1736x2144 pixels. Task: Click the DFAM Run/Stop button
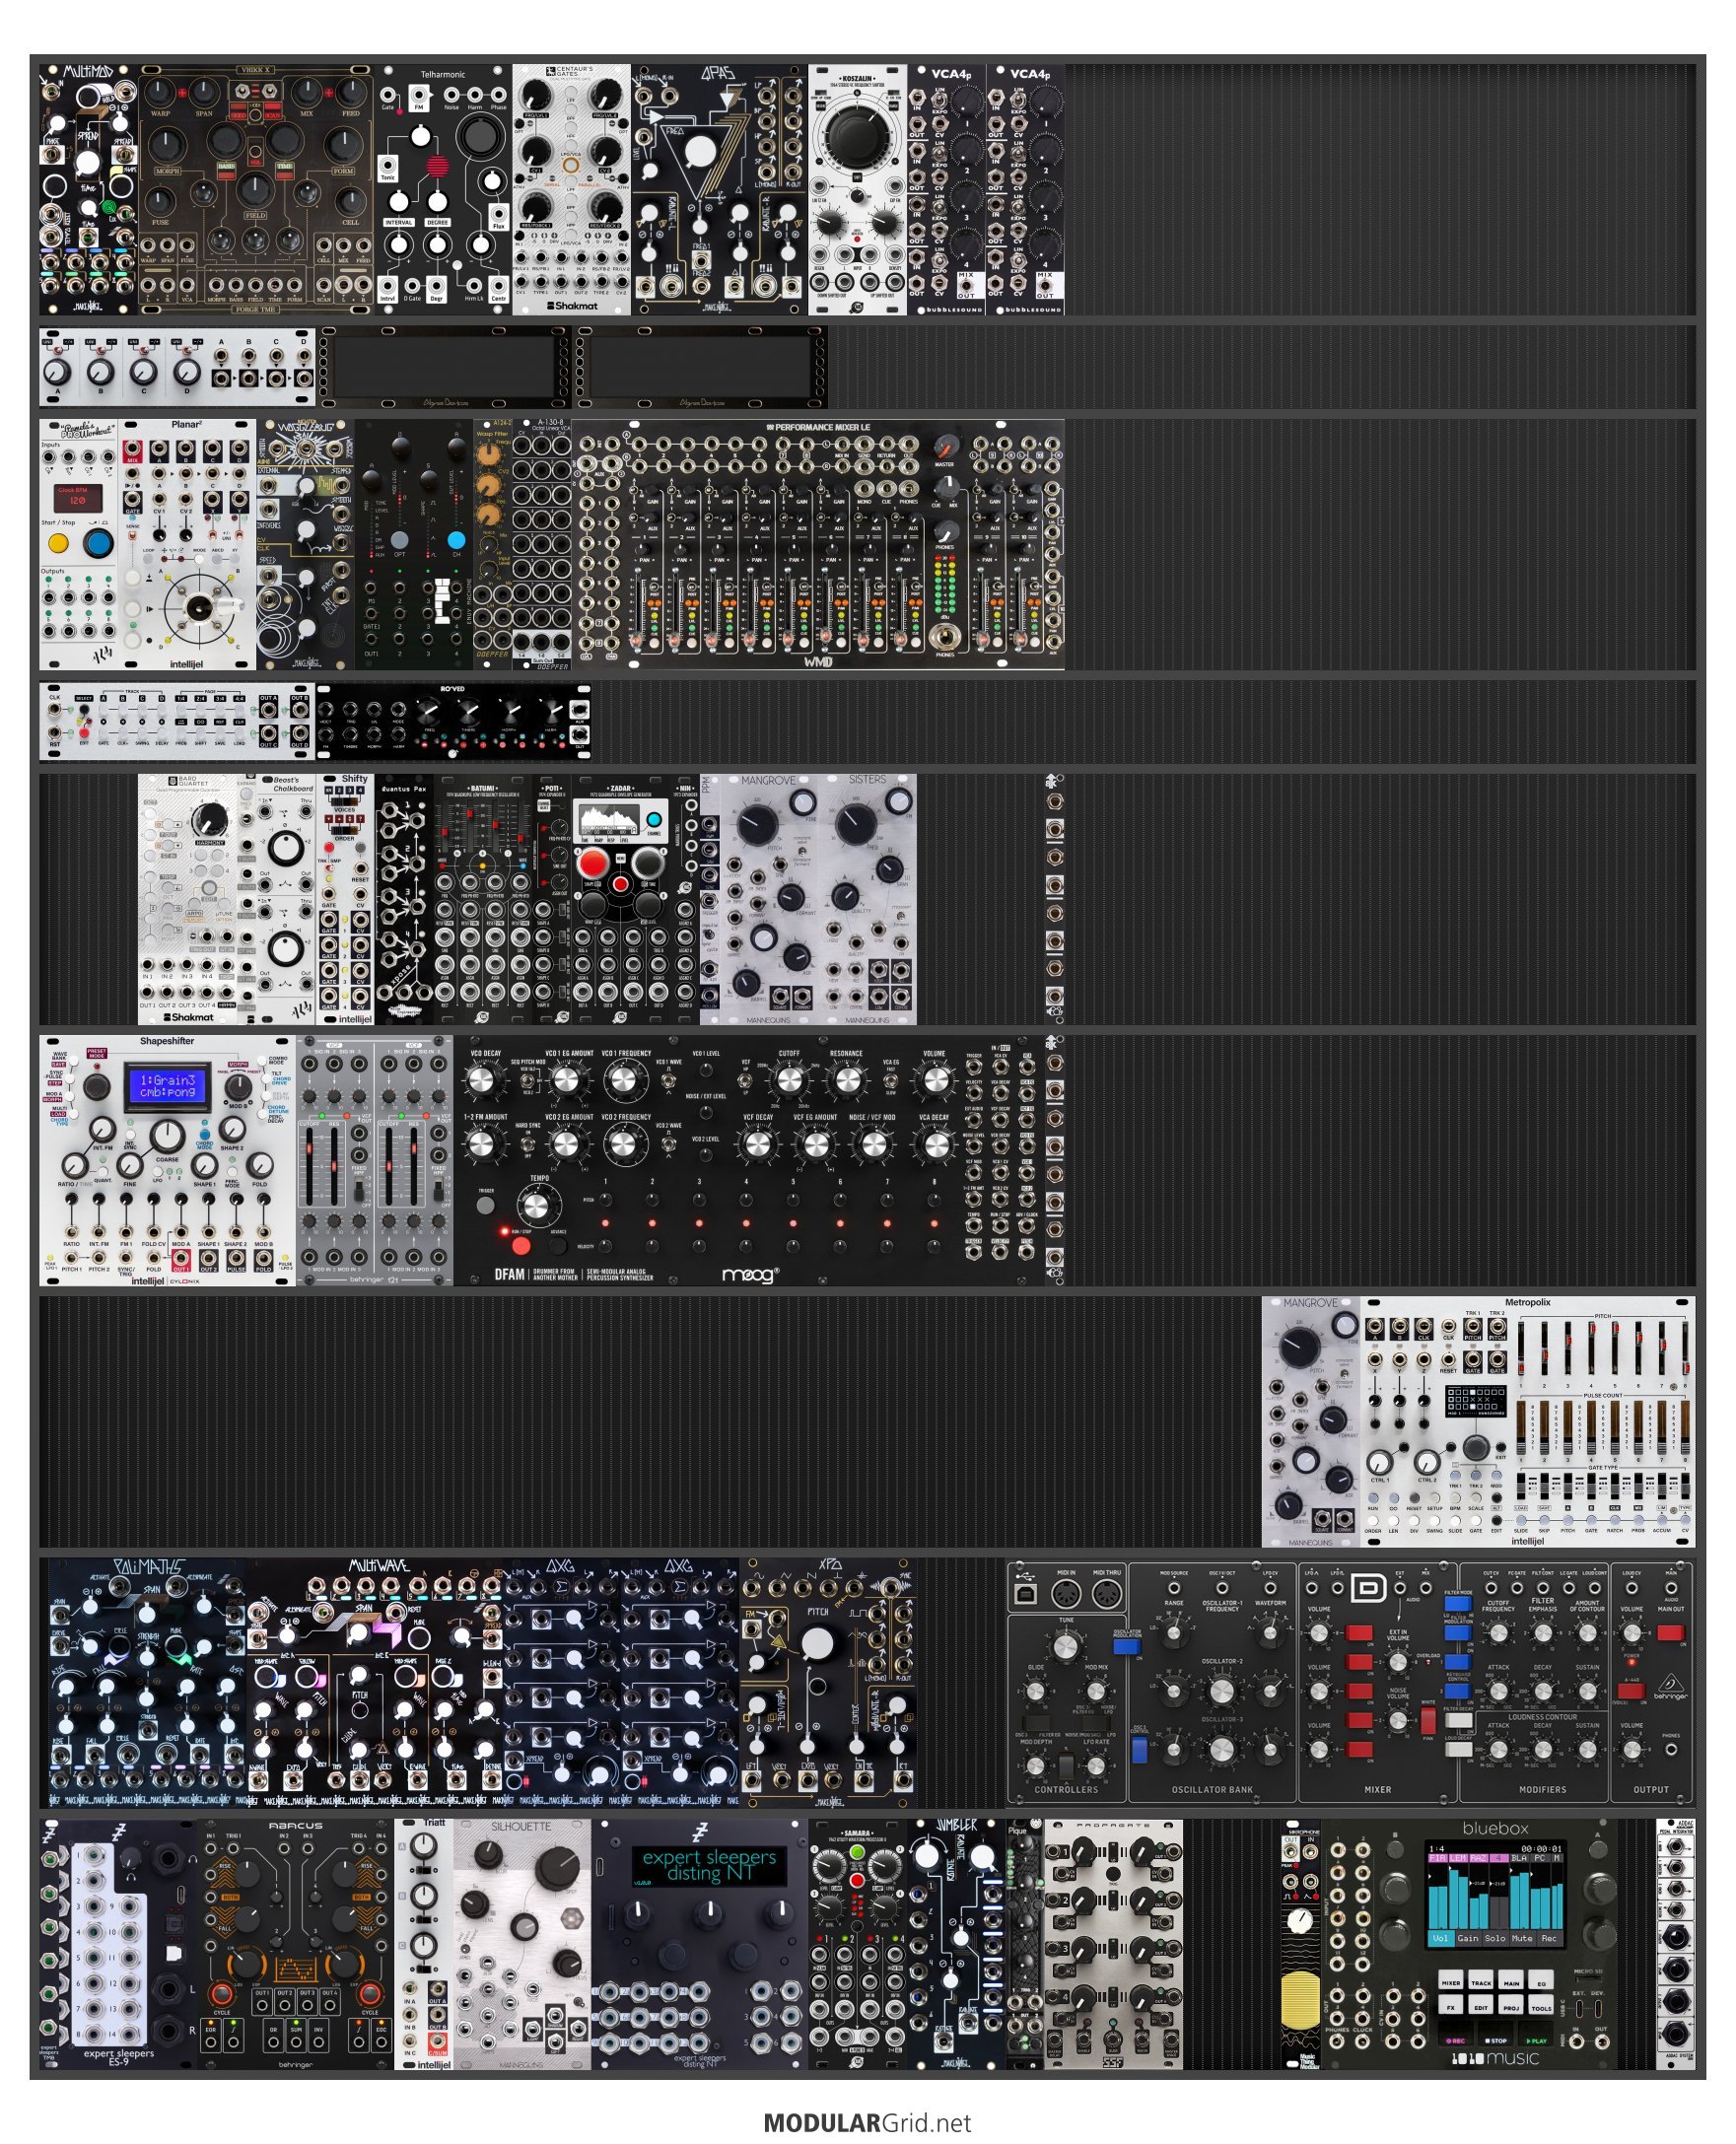pos(521,1245)
